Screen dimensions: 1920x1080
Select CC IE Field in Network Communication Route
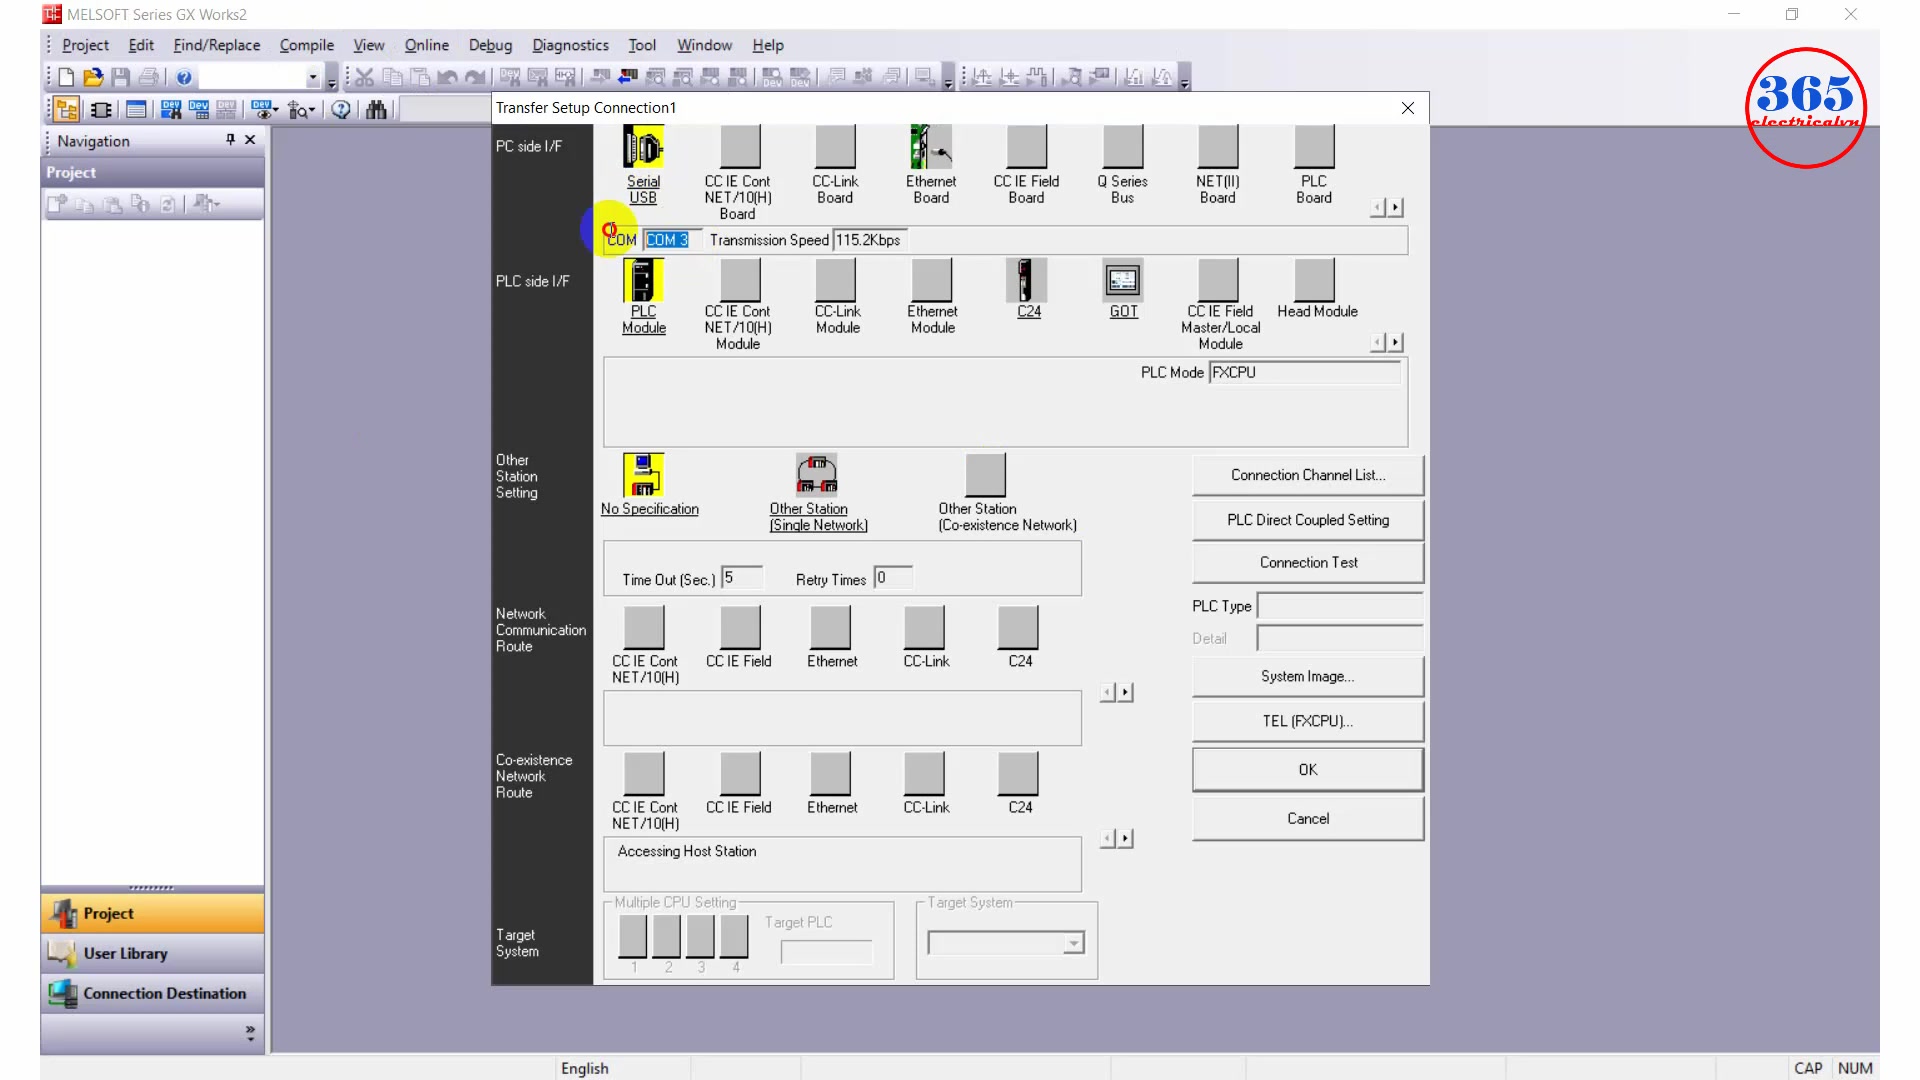(740, 627)
